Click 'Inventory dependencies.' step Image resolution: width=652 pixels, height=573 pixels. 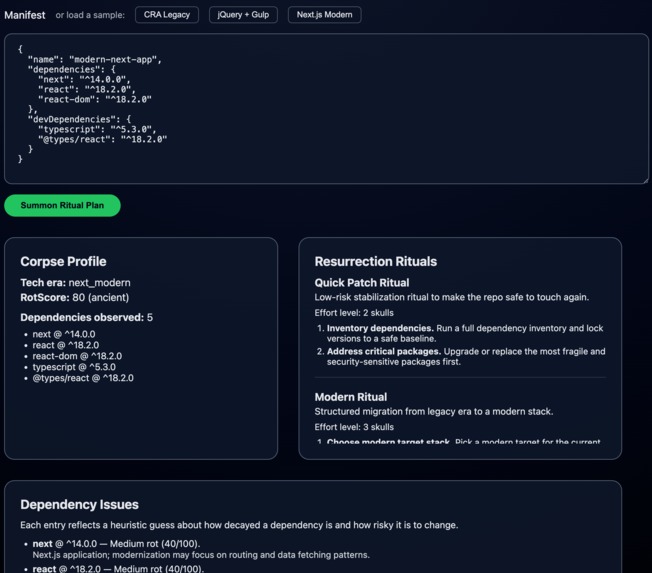coord(380,328)
